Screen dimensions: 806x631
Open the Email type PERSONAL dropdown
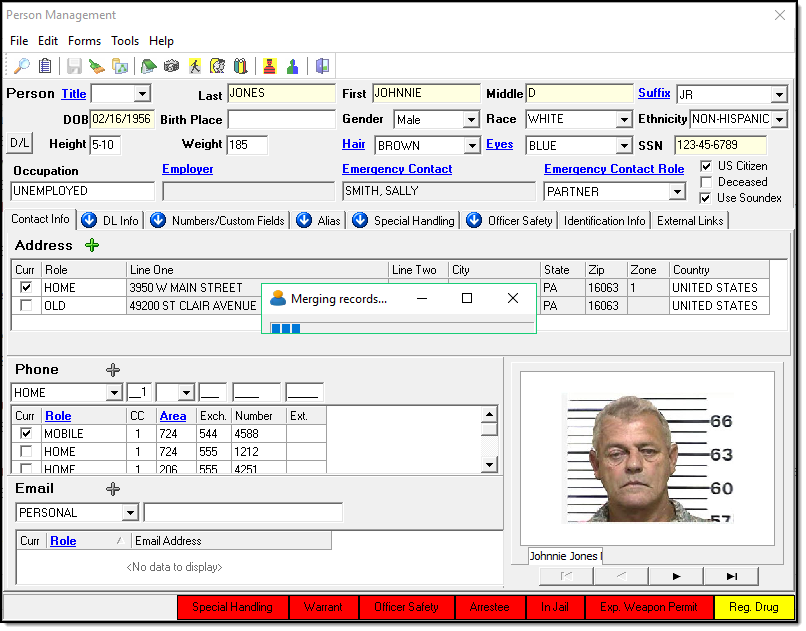[x=129, y=513]
